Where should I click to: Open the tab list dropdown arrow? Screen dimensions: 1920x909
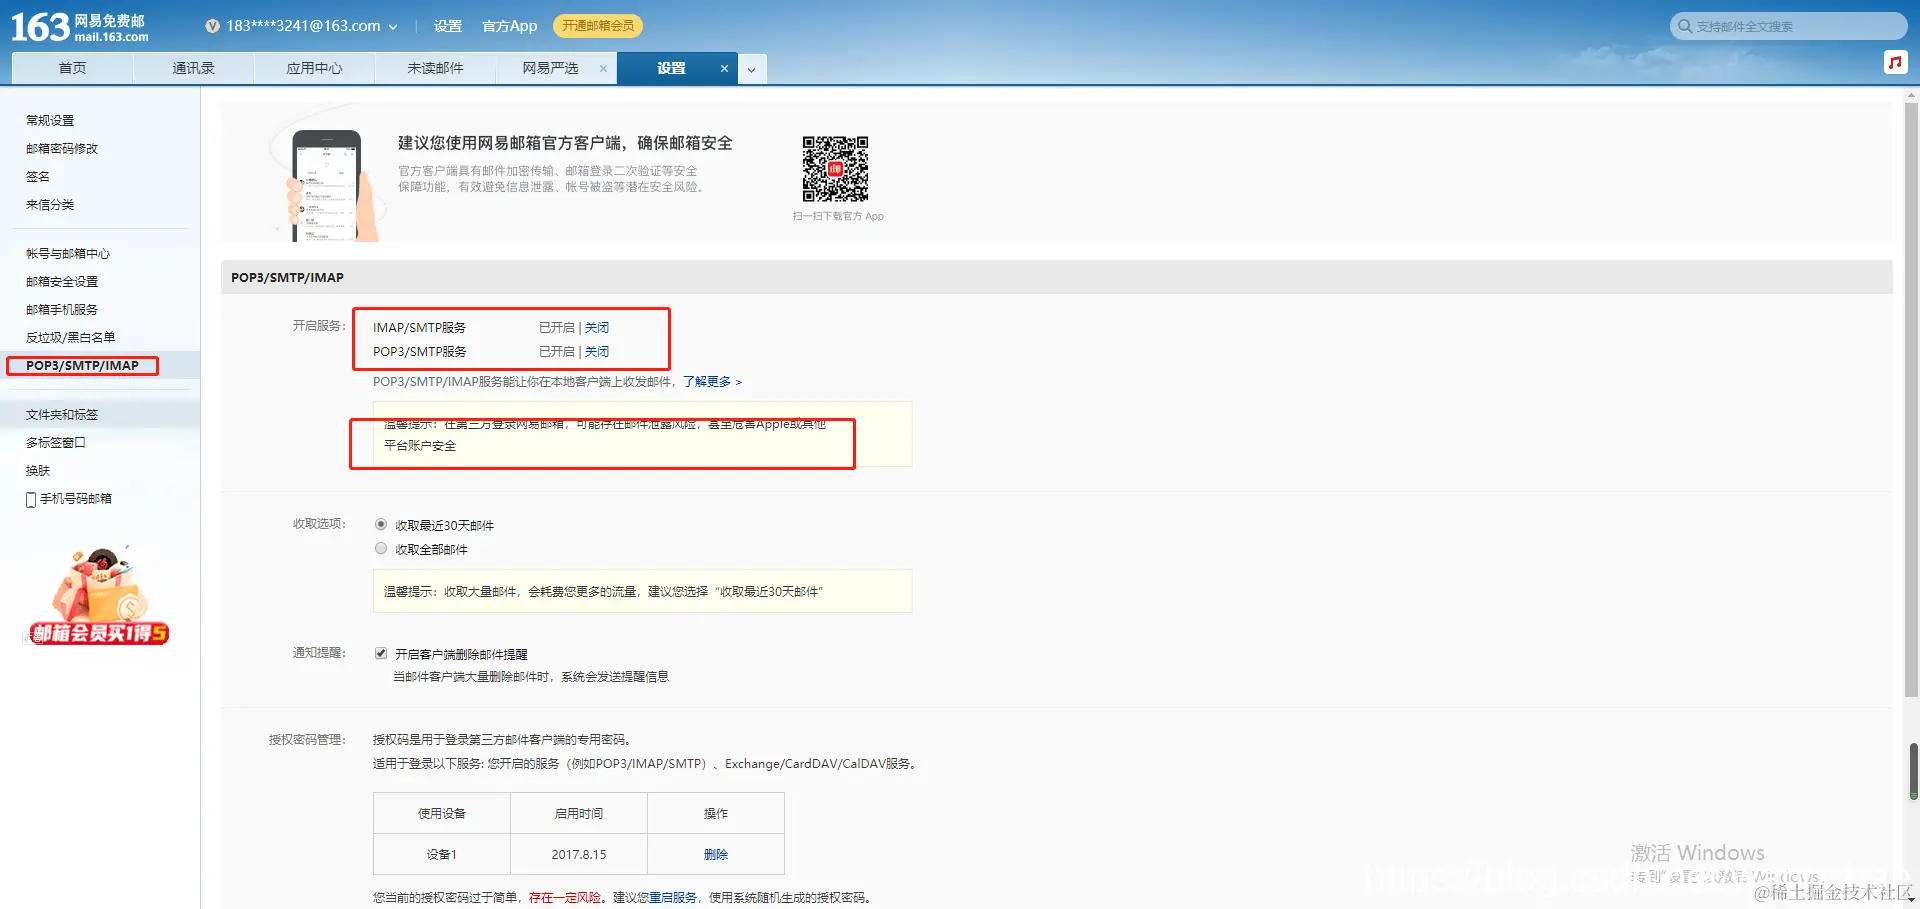click(752, 69)
